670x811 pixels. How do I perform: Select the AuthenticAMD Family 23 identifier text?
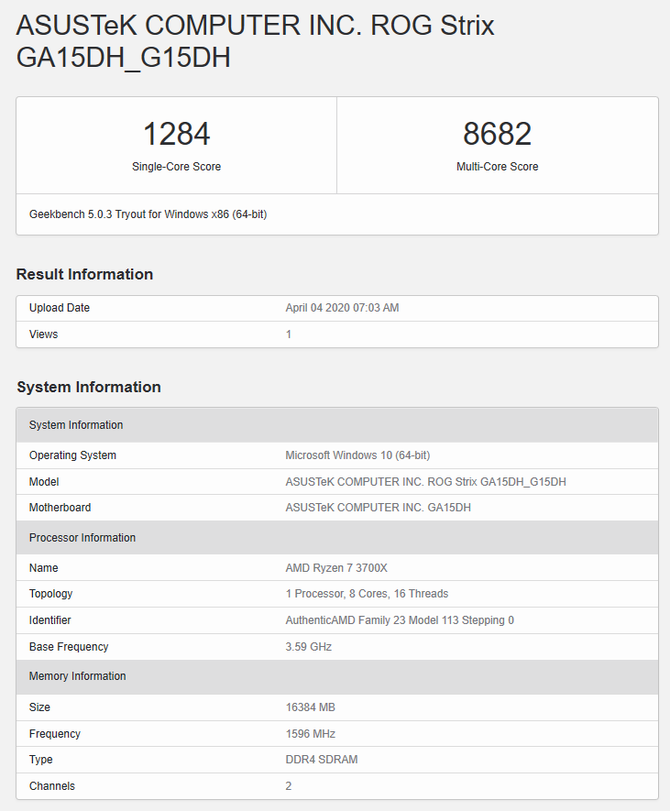(399, 620)
